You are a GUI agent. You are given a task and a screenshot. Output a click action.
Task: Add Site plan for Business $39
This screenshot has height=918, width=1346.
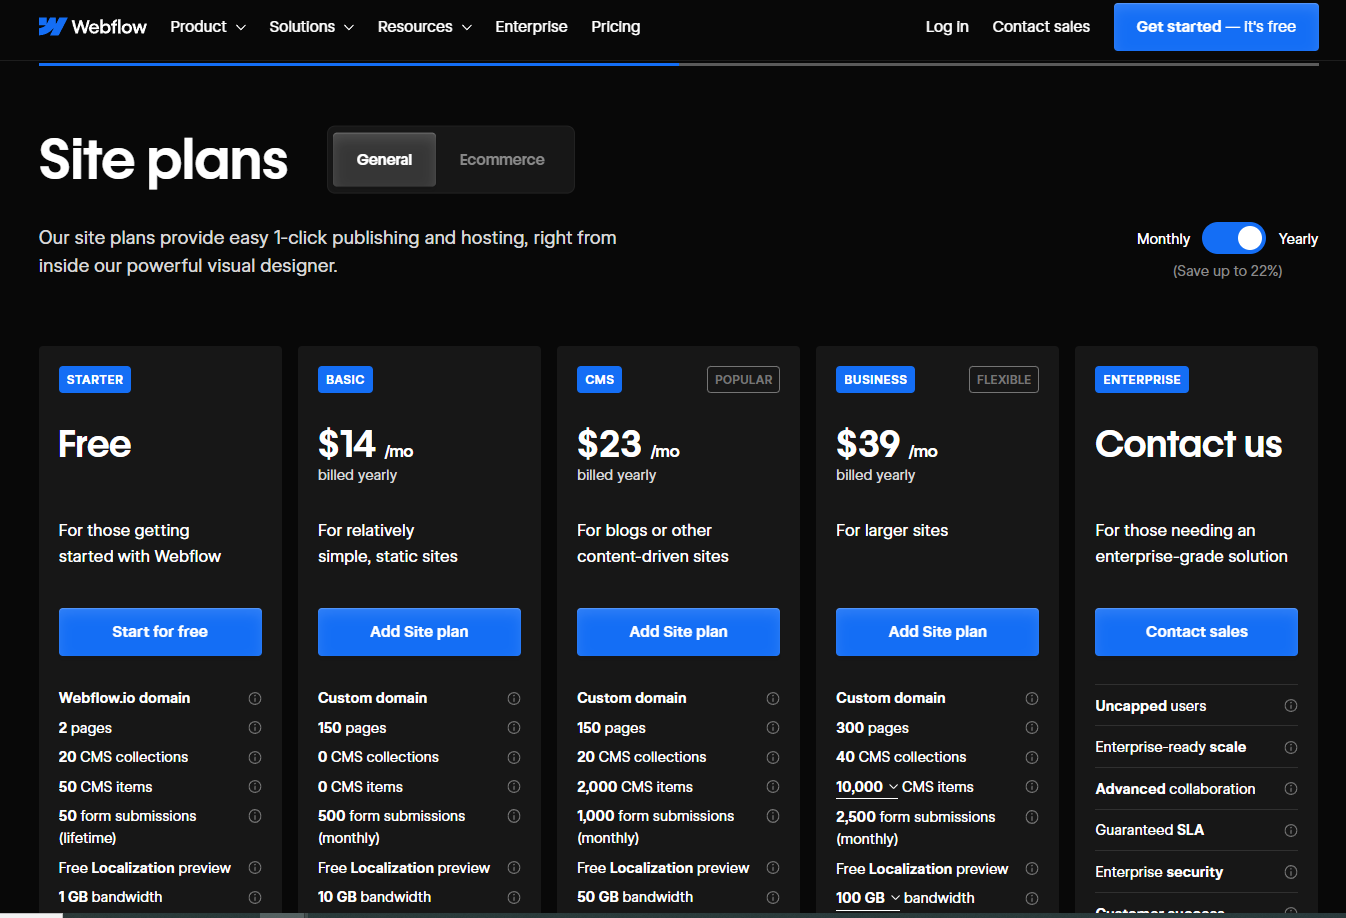[937, 632]
